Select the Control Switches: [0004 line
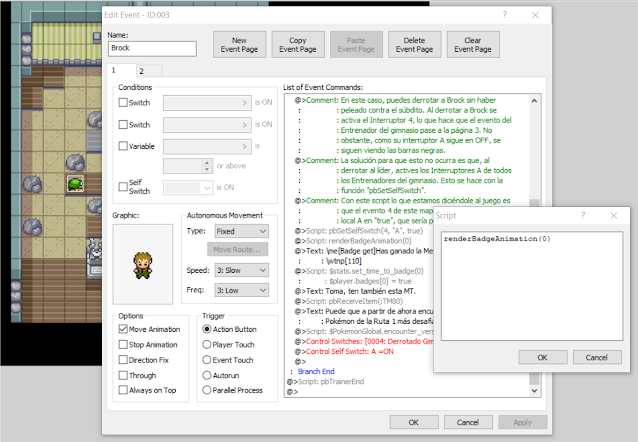 364,341
